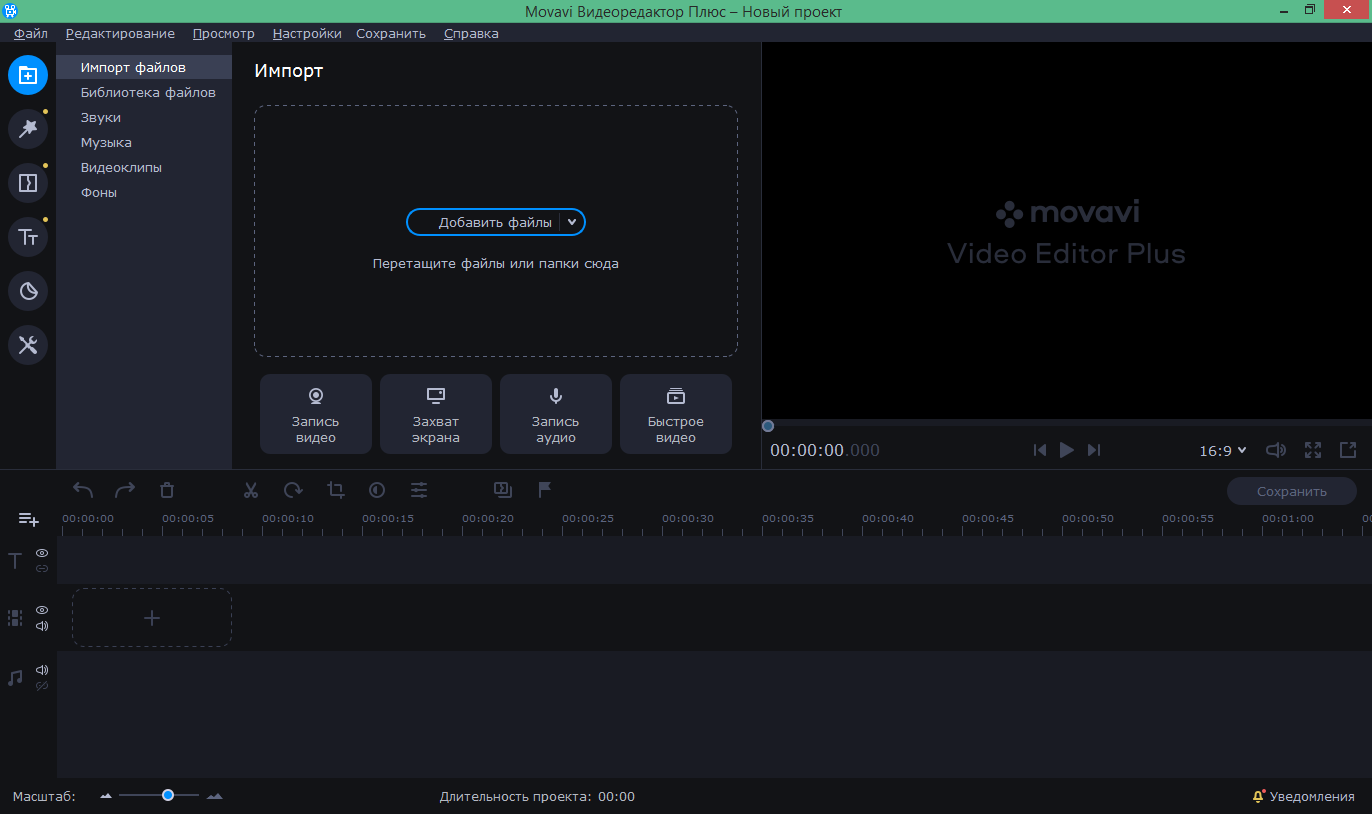The image size is (1372, 814).
Task: Click the Запись аудио button
Action: pyautogui.click(x=556, y=413)
